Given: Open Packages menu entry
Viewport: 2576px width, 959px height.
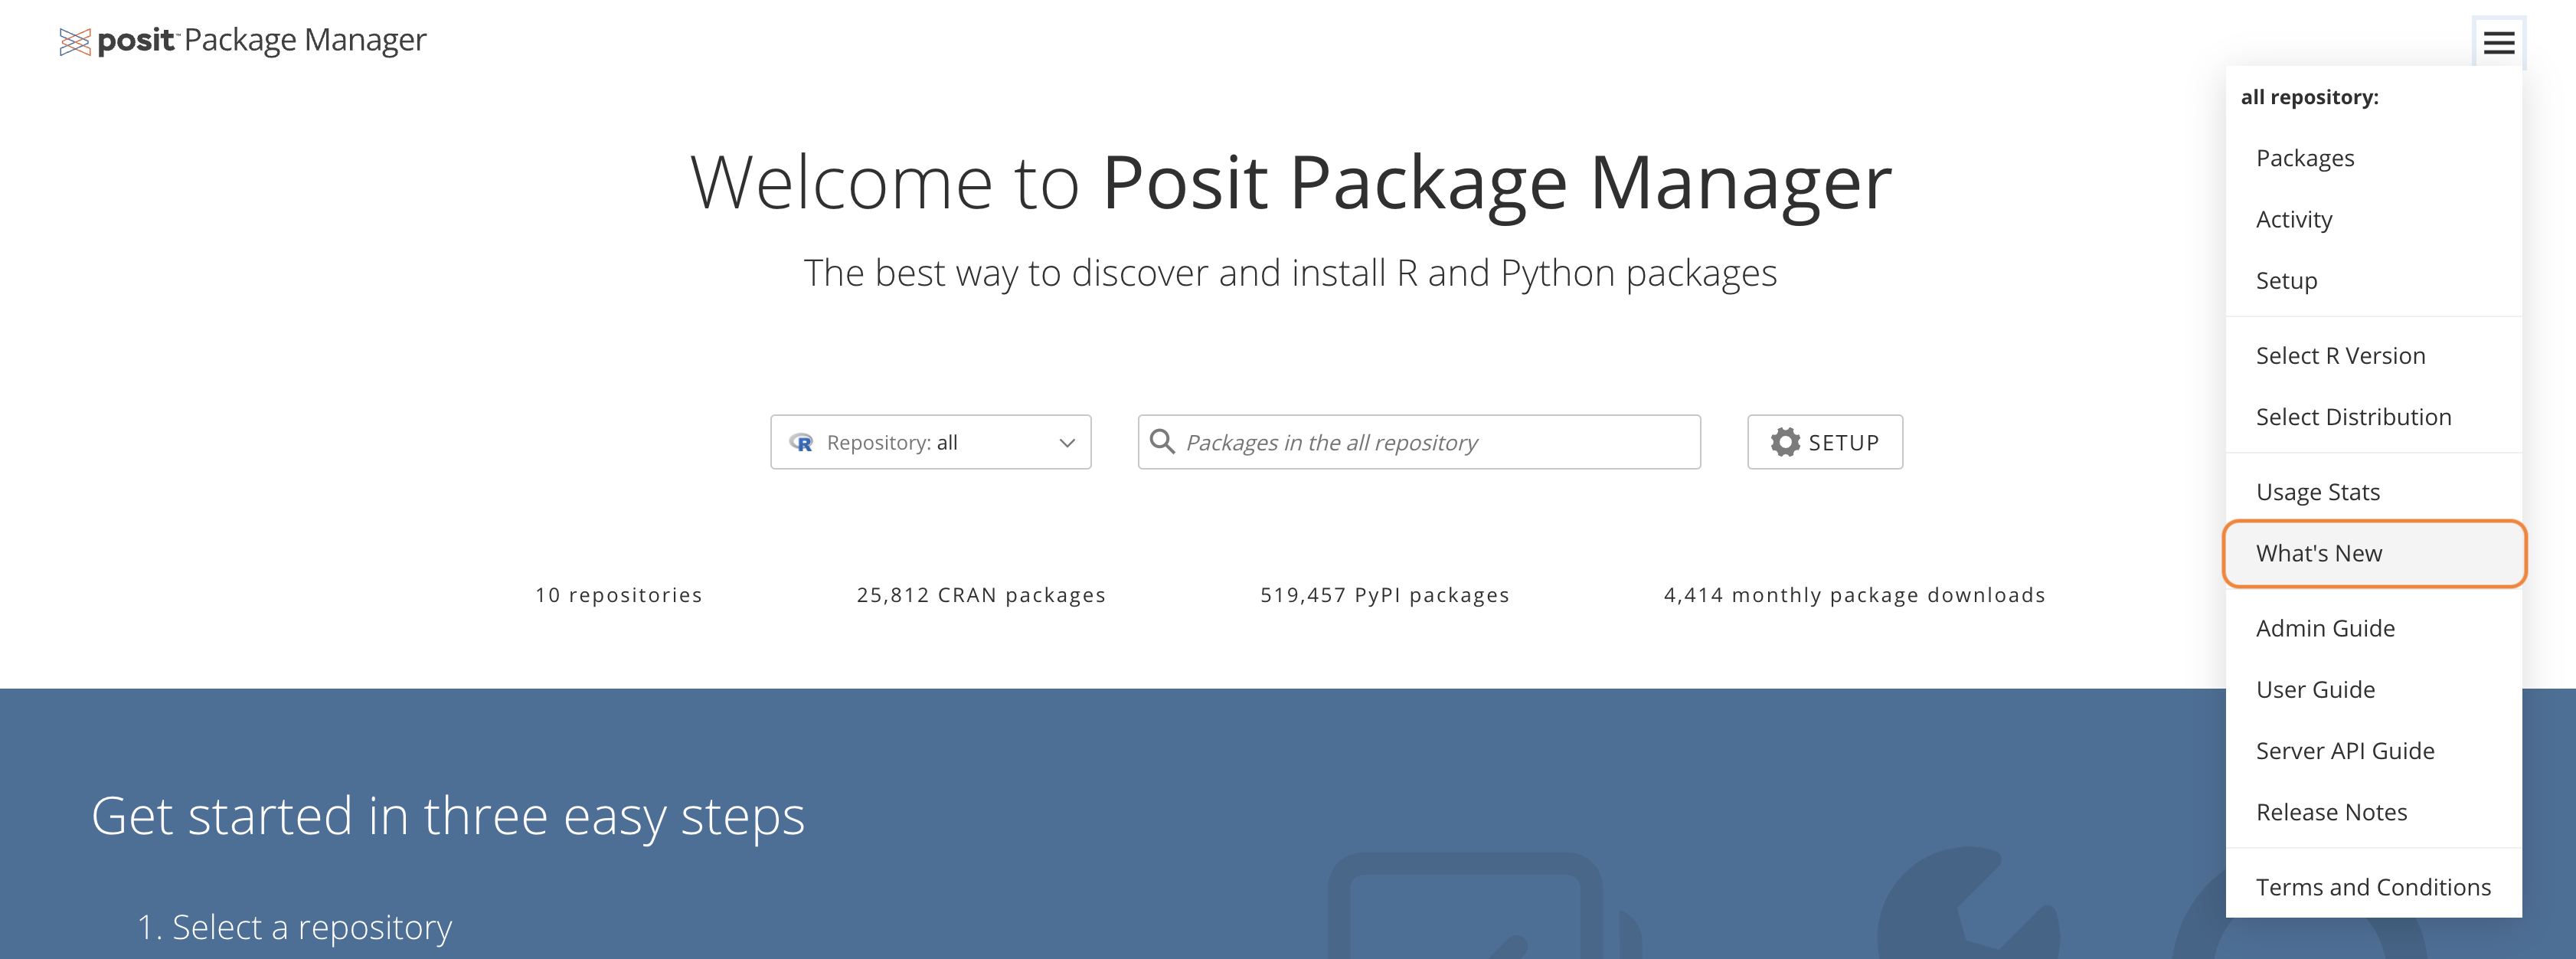Looking at the screenshot, I should click(2305, 158).
